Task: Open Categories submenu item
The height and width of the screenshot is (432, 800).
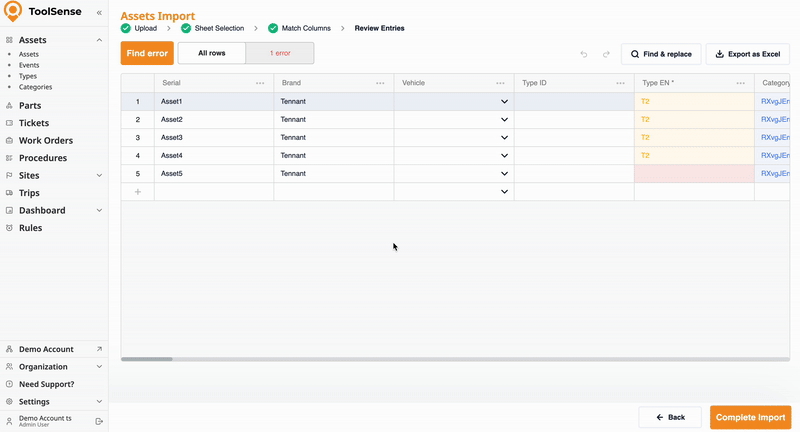Action: [x=35, y=87]
